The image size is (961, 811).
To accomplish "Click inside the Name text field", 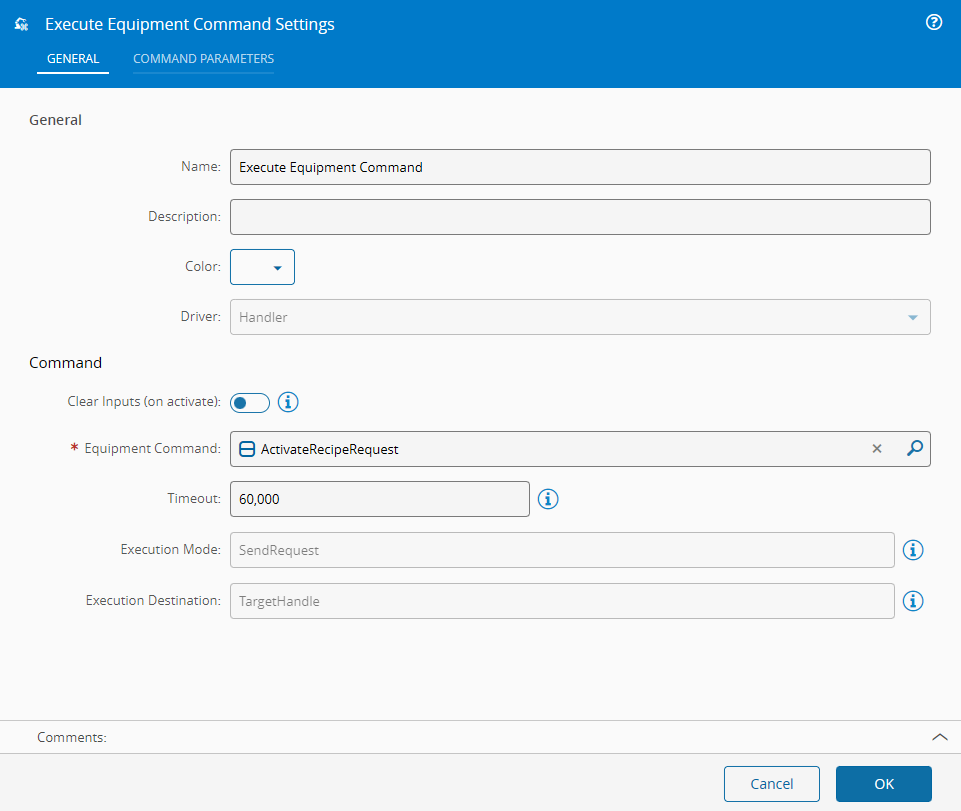I will [x=580, y=166].
